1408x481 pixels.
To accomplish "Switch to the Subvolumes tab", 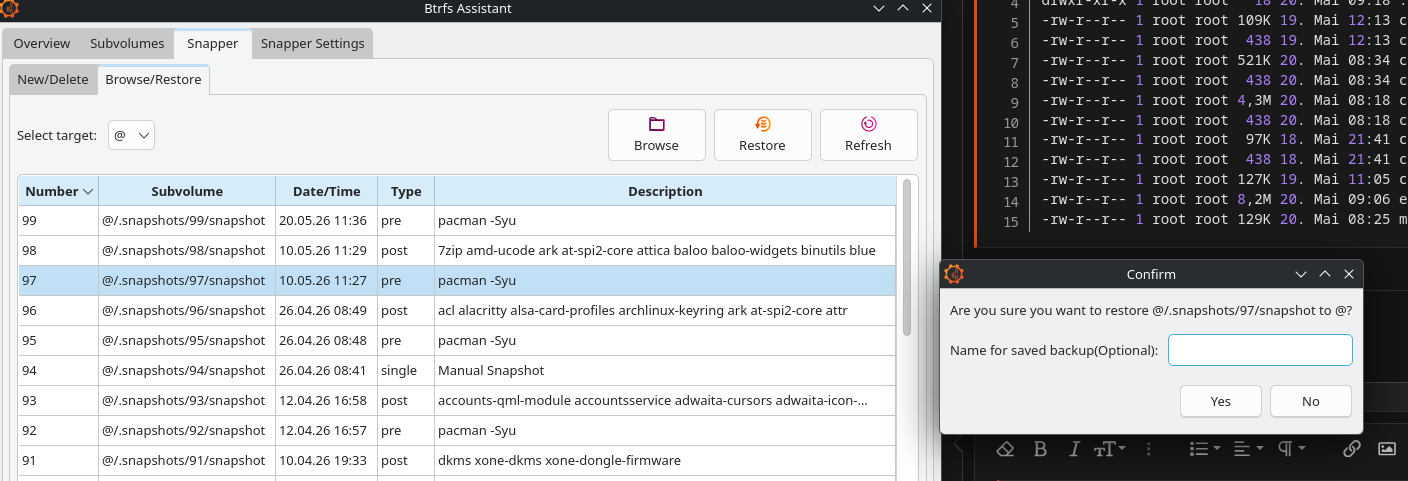I will pos(127,44).
